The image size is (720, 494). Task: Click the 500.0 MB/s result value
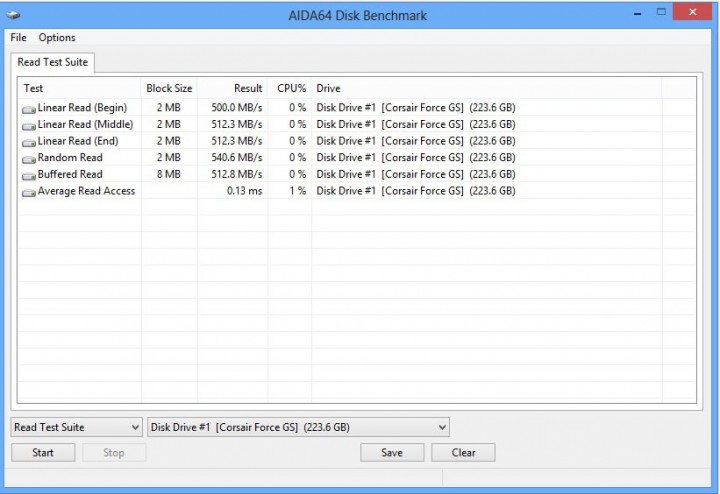236,107
